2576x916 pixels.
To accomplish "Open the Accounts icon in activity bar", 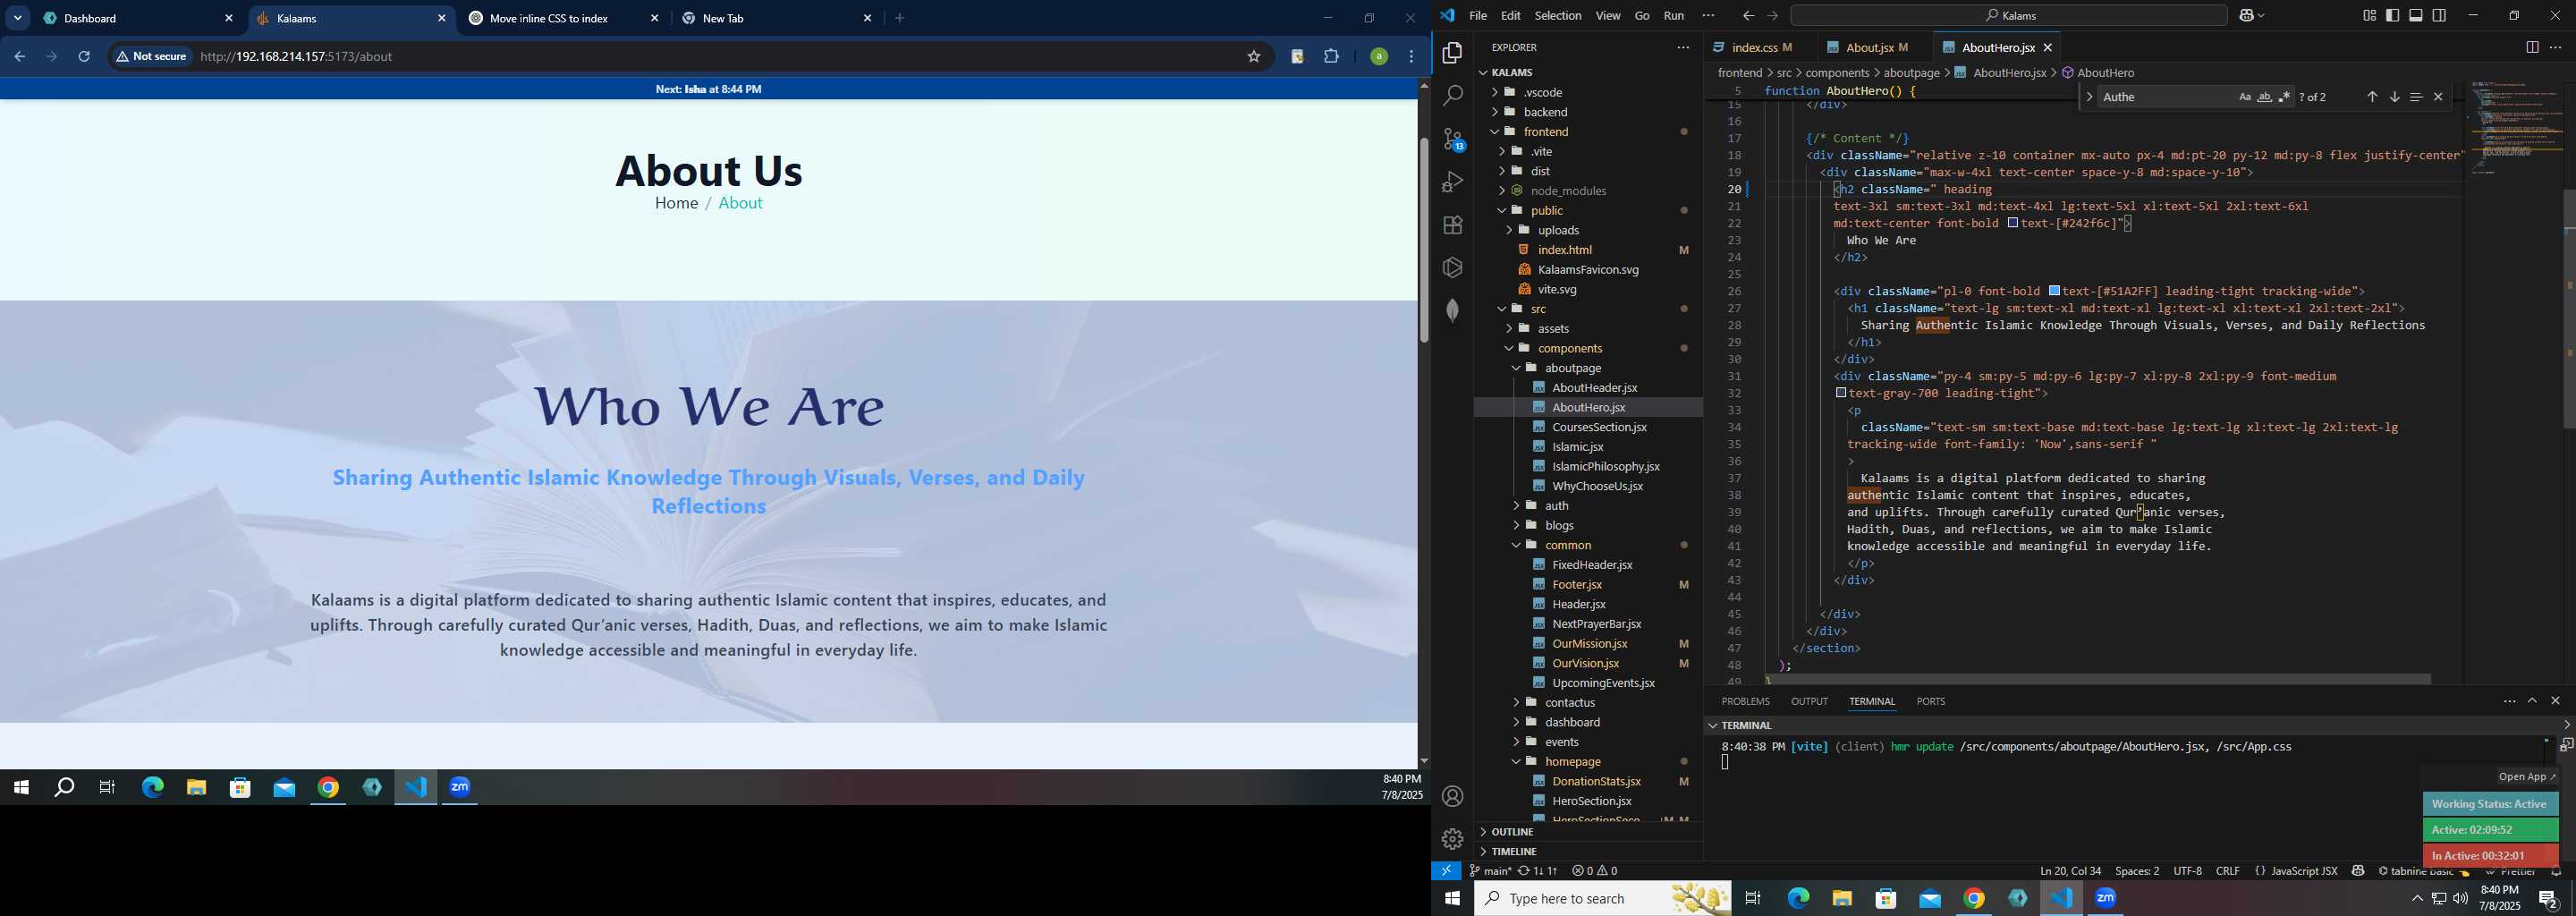I will pos(1452,797).
